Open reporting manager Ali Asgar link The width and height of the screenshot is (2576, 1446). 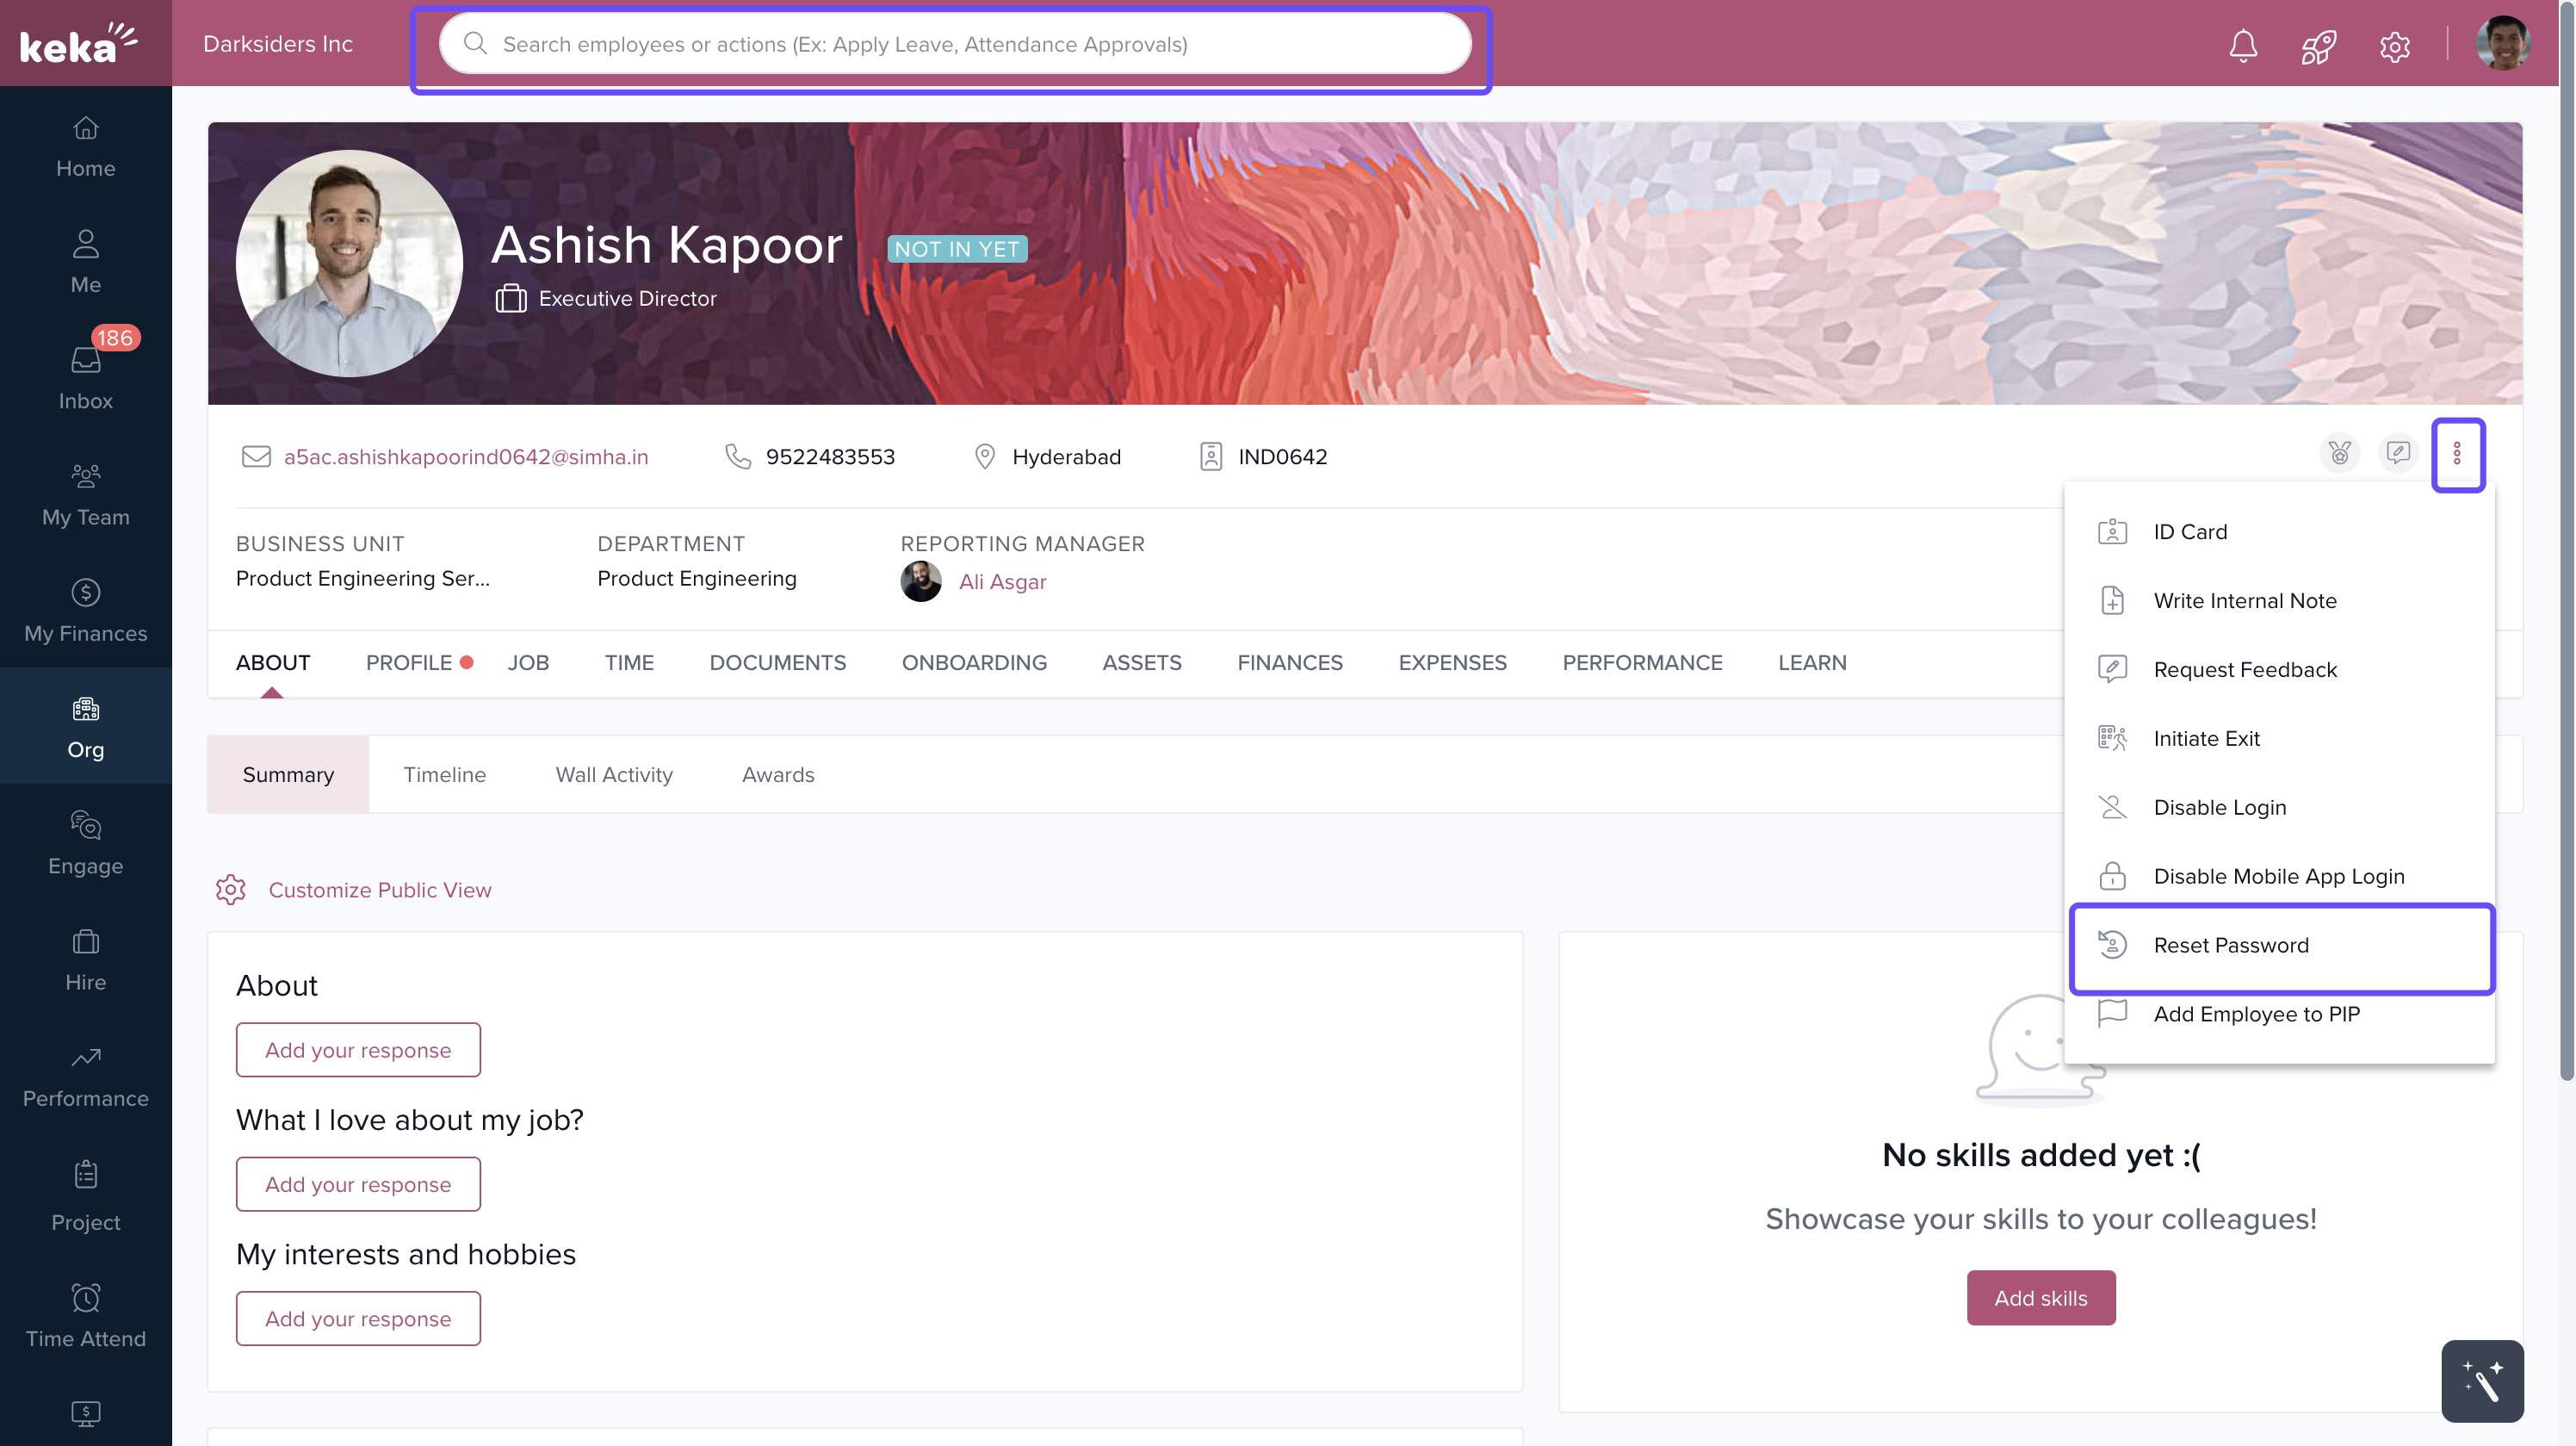(x=1002, y=581)
